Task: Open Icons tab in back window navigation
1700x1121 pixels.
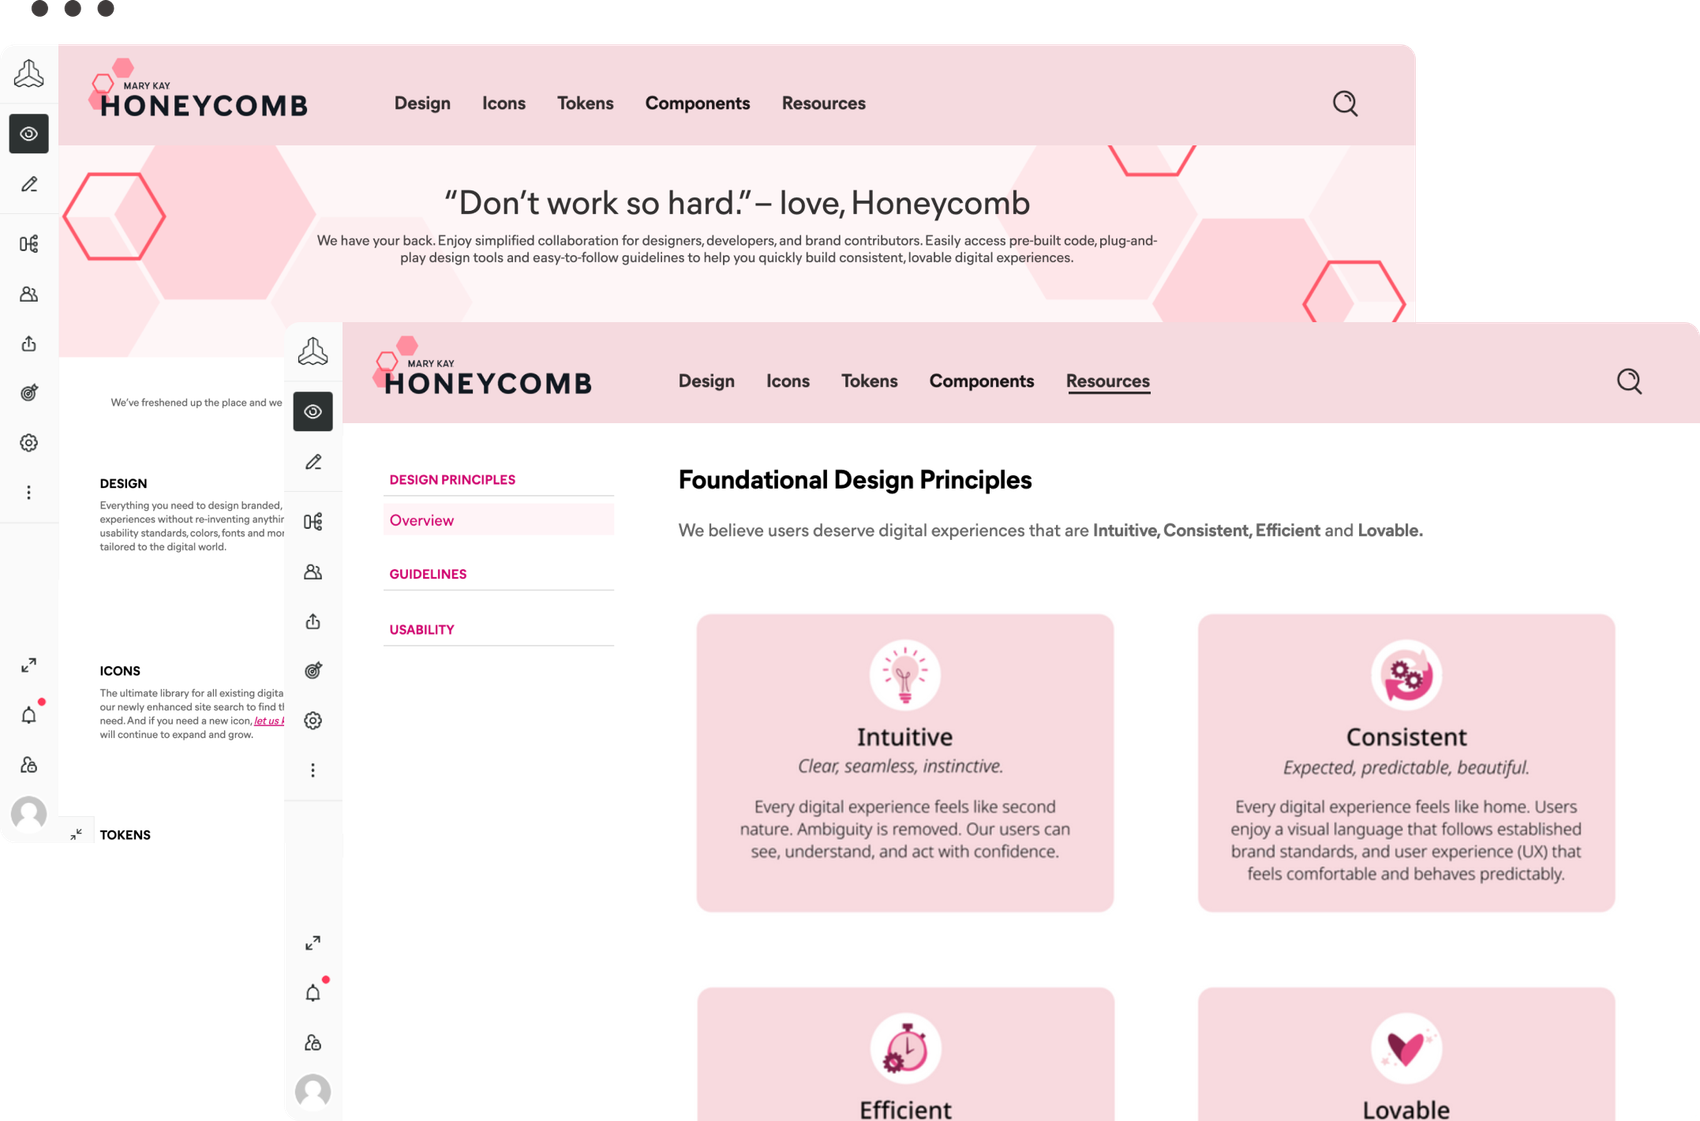Action: 504,103
